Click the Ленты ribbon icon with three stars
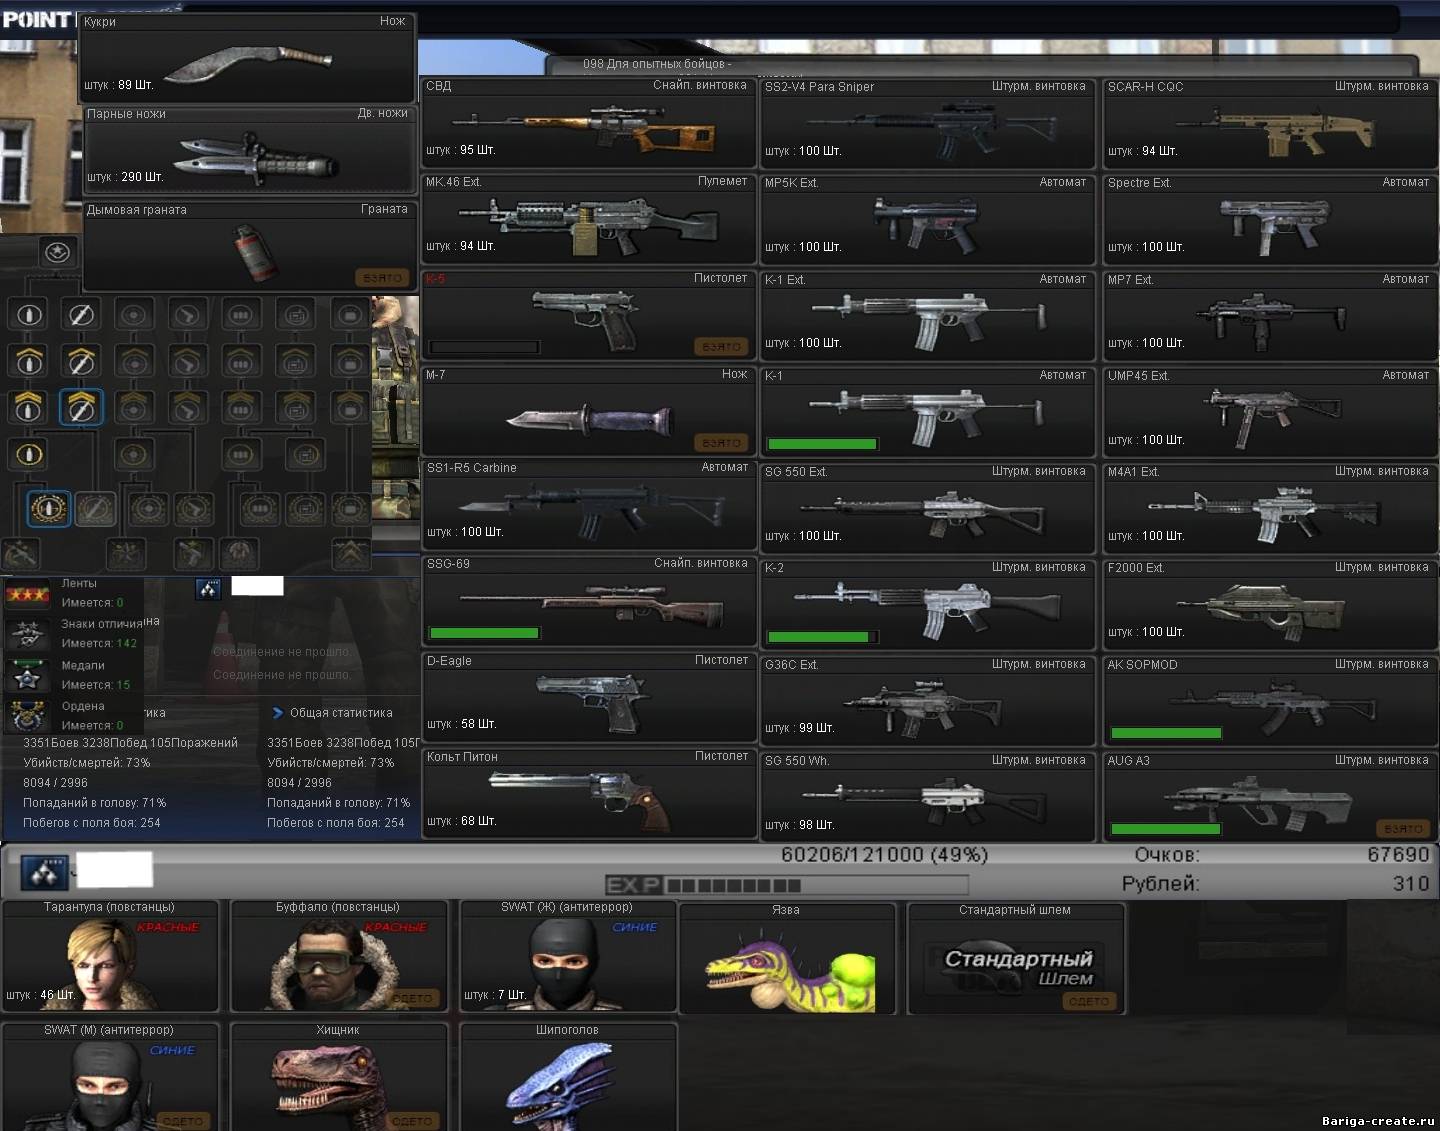The height and width of the screenshot is (1131, 1440). click(28, 595)
